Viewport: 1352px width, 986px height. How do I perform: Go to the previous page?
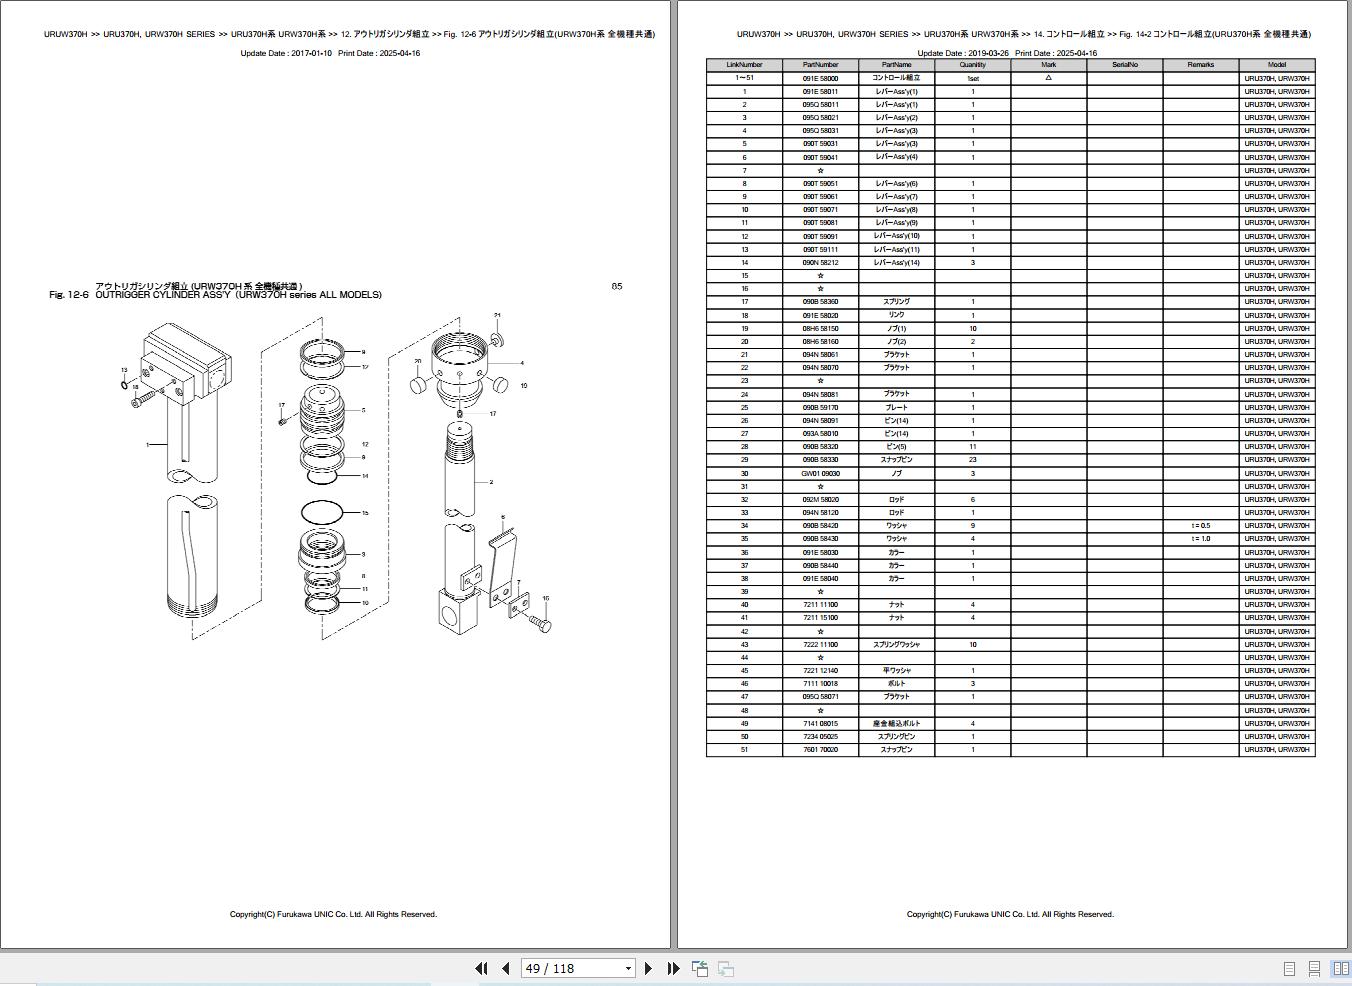505,968
